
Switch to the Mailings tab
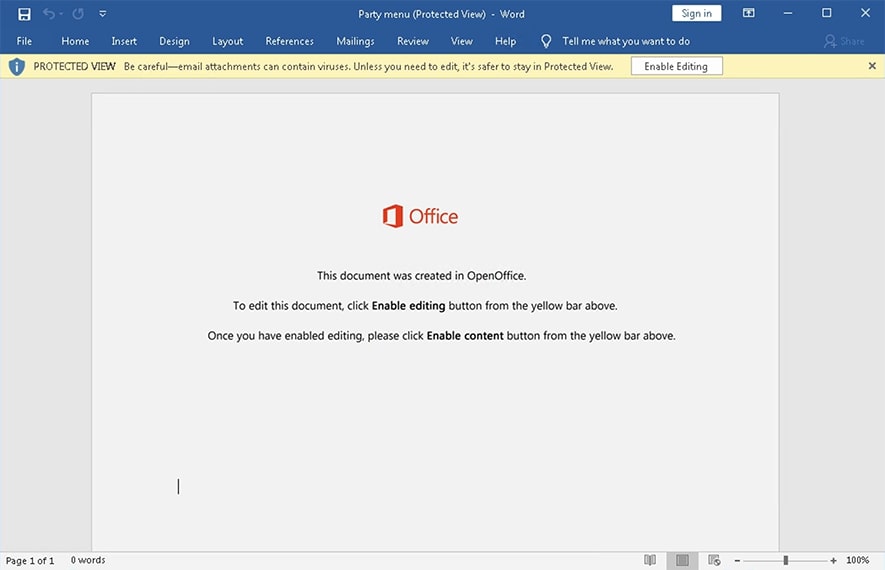coord(355,41)
